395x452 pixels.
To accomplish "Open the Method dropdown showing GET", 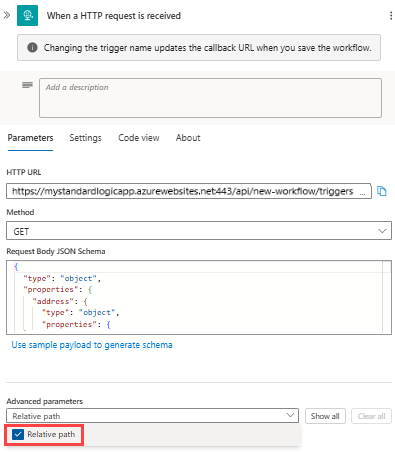I will pyautogui.click(x=199, y=231).
